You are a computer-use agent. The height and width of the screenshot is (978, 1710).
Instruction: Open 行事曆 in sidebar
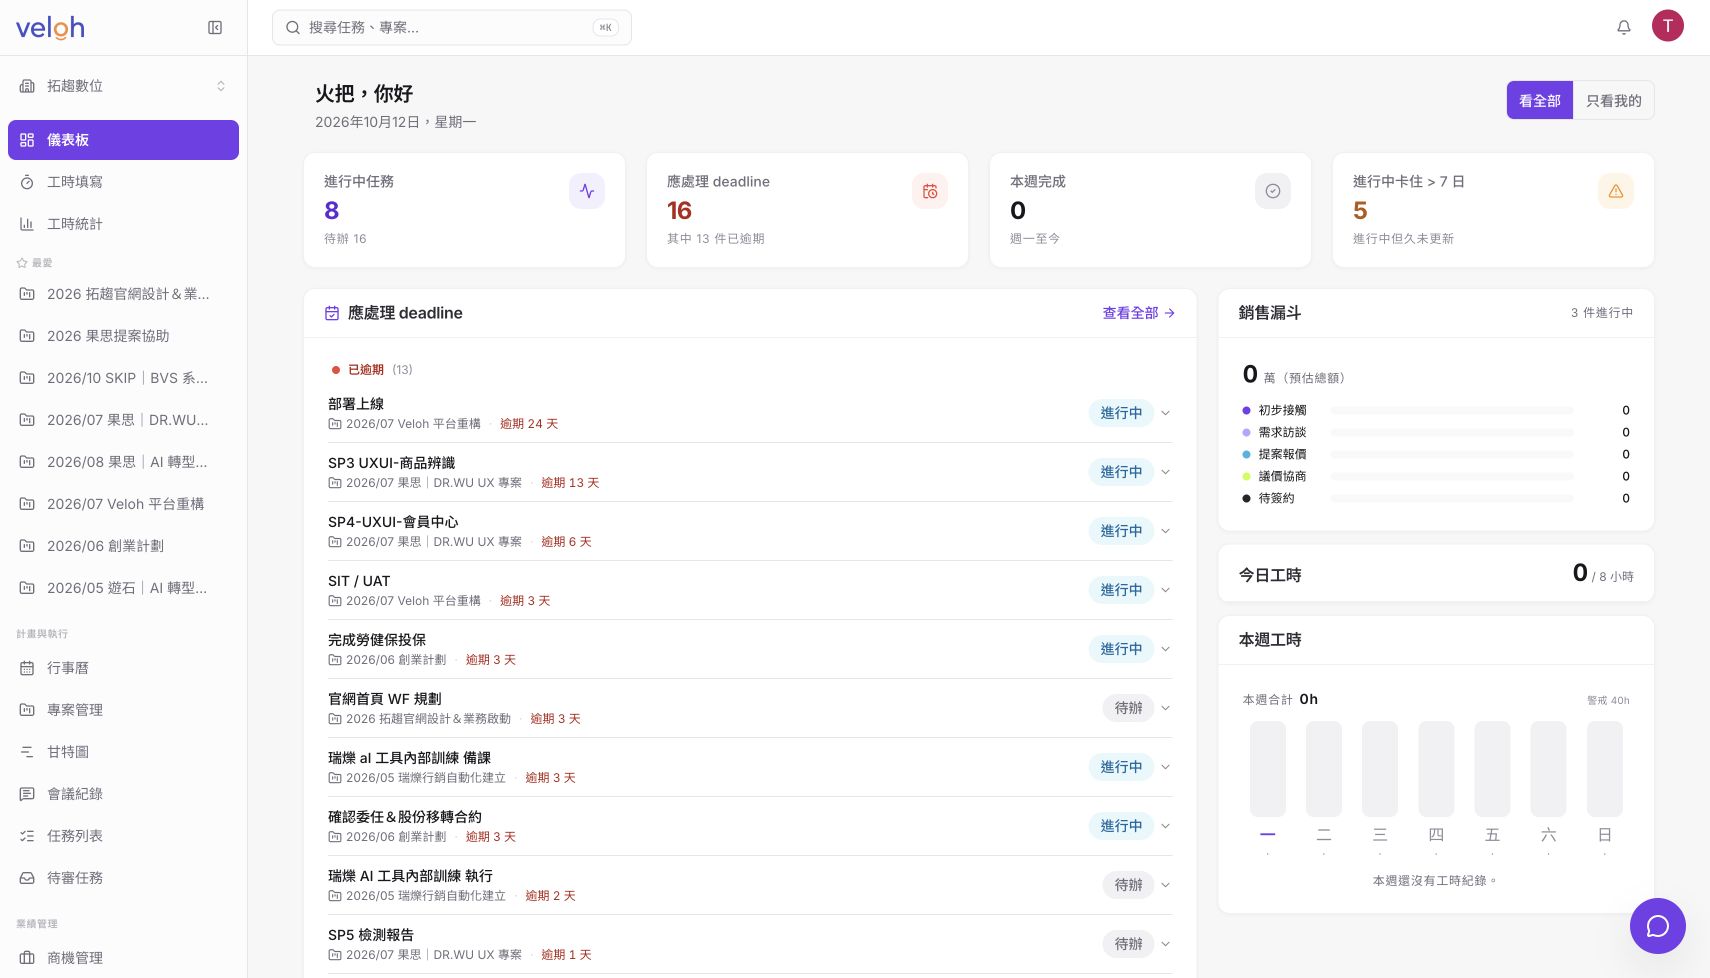click(x=123, y=668)
